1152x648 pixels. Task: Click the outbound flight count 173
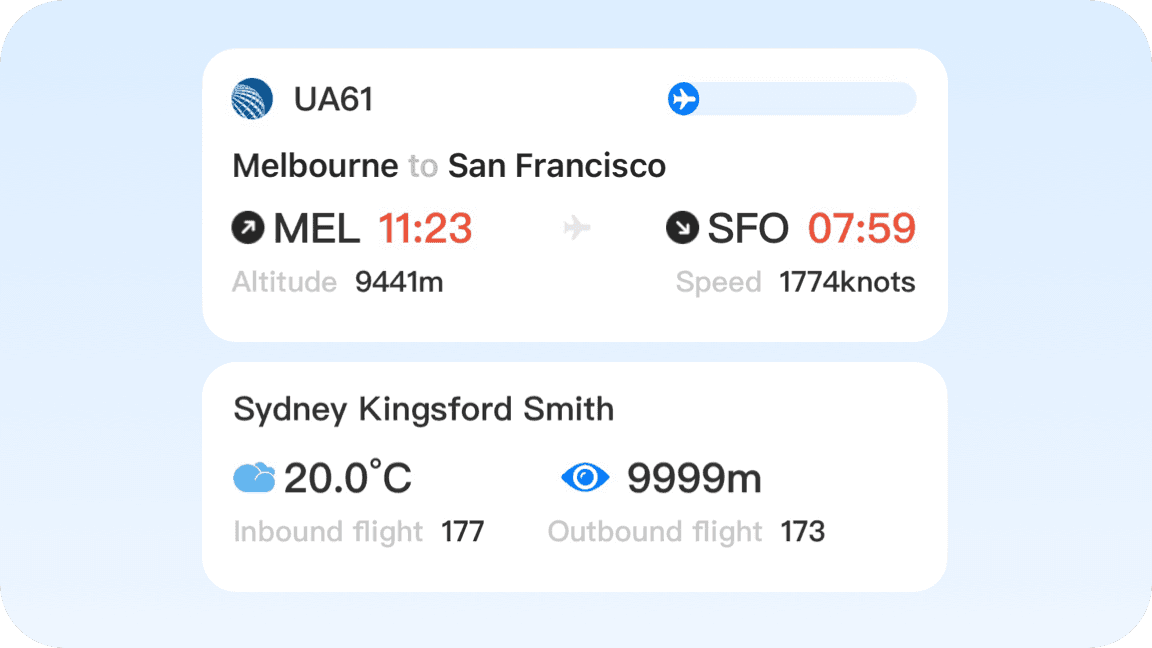[803, 532]
